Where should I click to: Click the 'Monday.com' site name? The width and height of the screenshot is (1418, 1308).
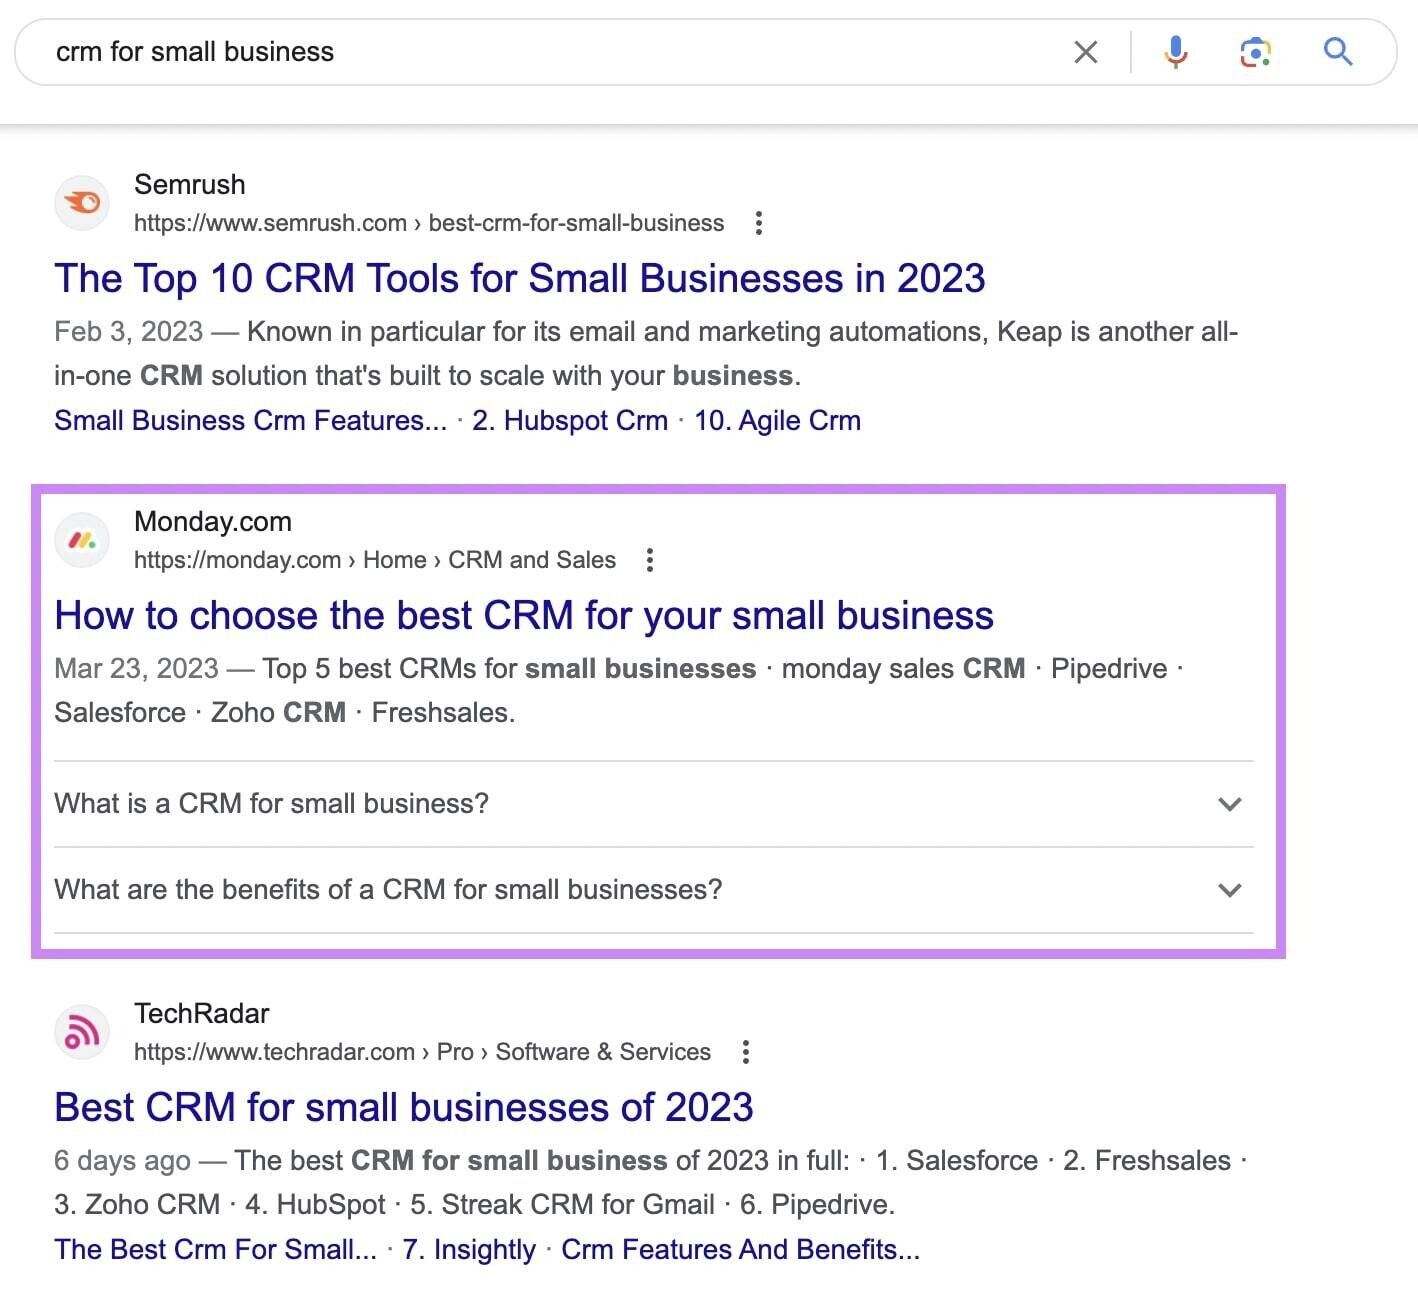pyautogui.click(x=213, y=522)
